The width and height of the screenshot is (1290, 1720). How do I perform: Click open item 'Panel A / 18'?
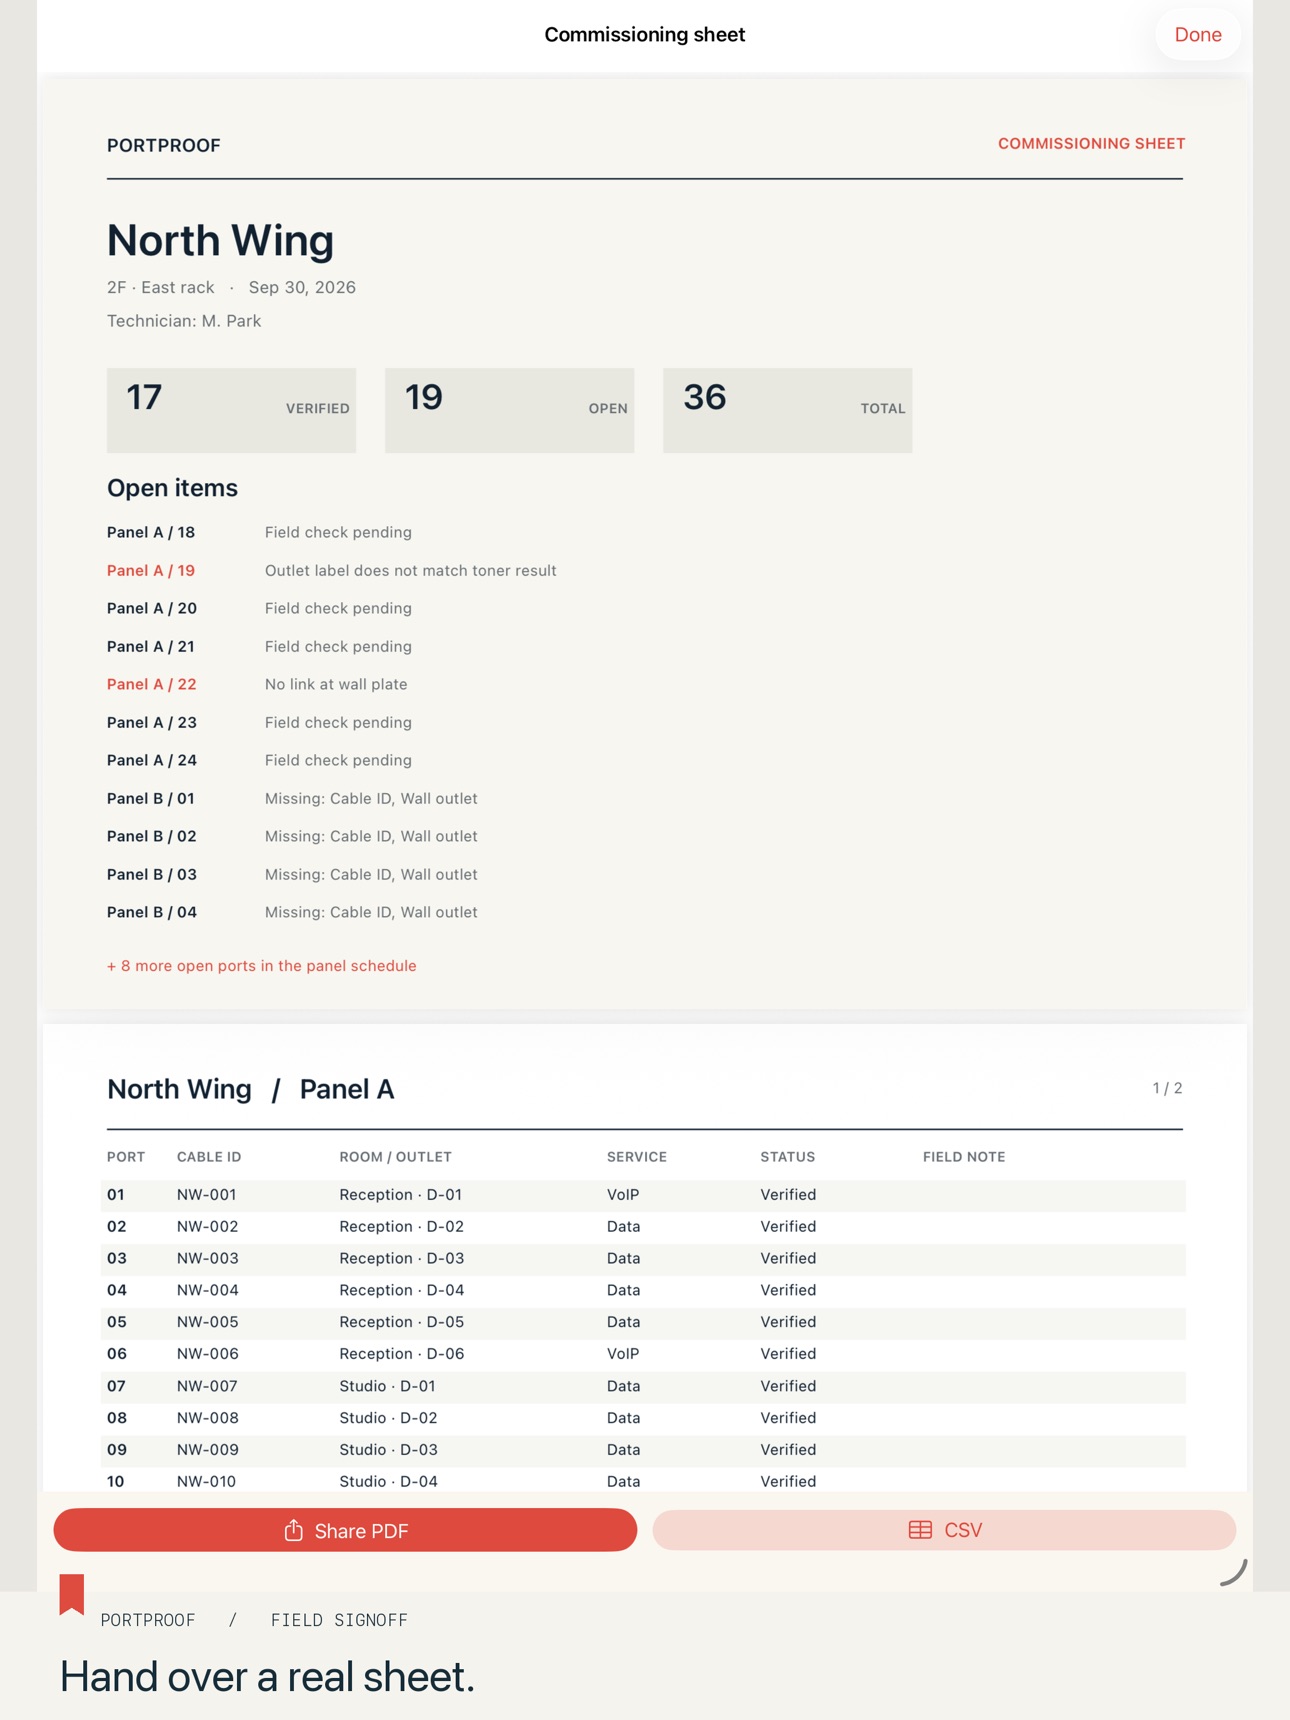click(x=151, y=532)
